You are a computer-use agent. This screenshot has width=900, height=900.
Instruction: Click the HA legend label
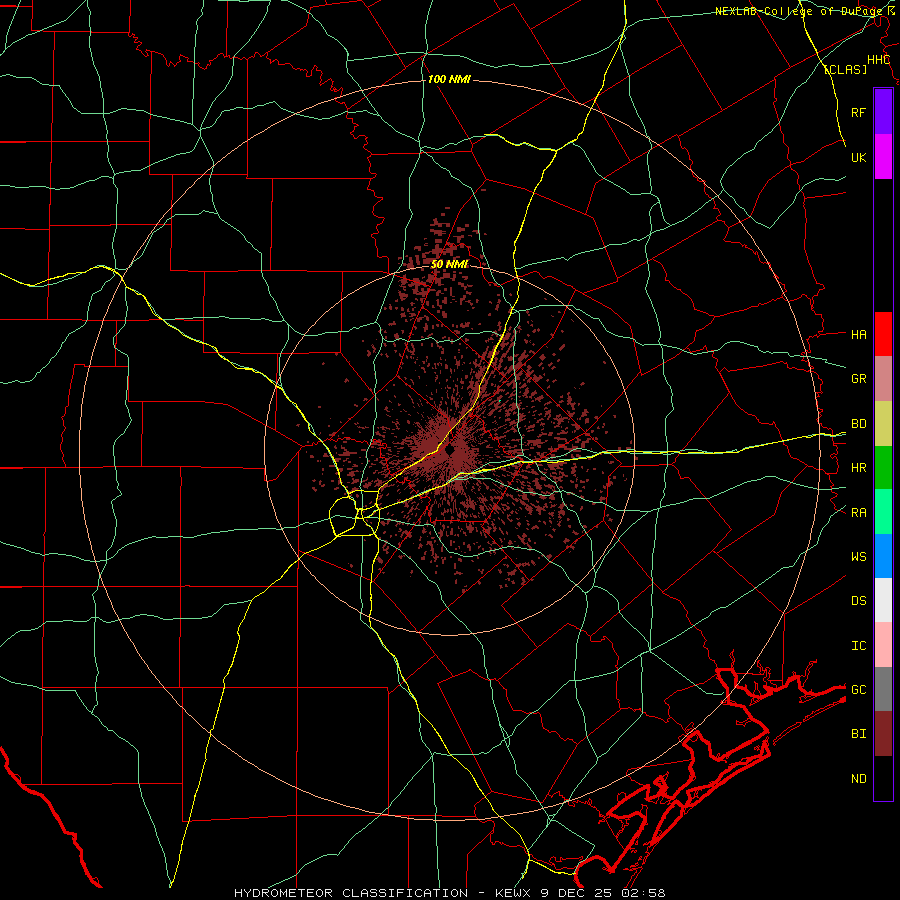[858, 334]
